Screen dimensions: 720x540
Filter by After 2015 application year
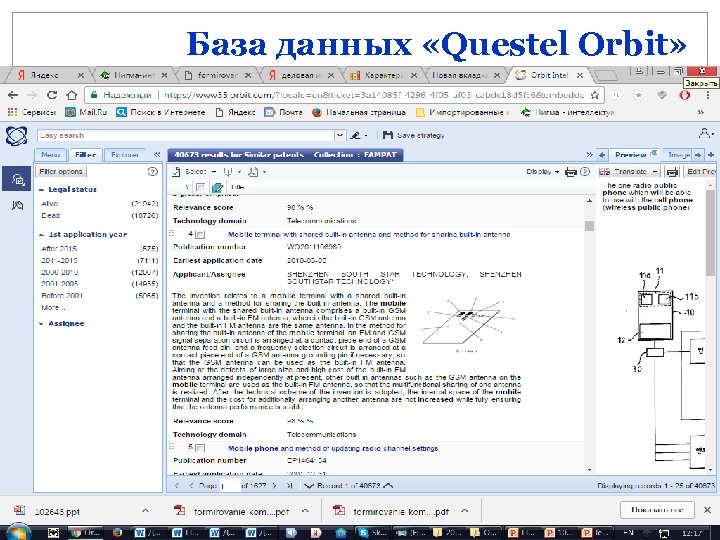pos(59,248)
